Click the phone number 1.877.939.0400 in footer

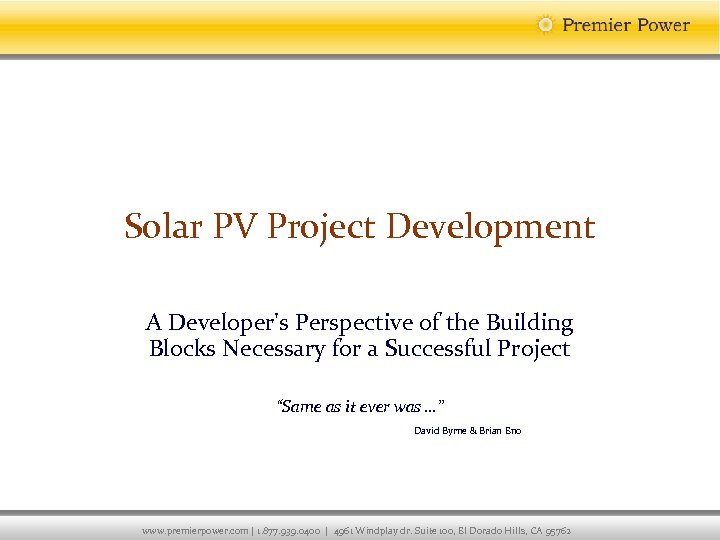288,531
